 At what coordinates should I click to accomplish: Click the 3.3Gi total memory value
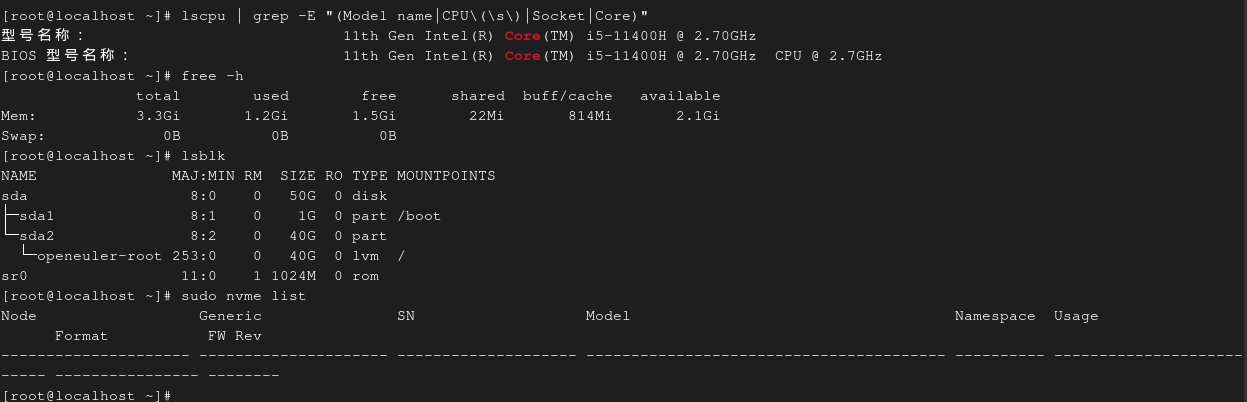coord(157,116)
